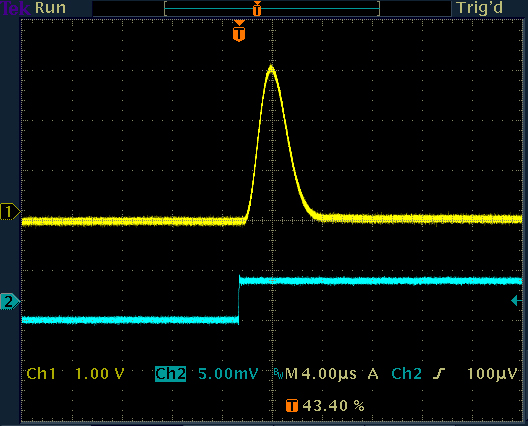This screenshot has width=528, height=426.
Task: Click the orange T icon beside 43.40 %
Action: (292, 405)
